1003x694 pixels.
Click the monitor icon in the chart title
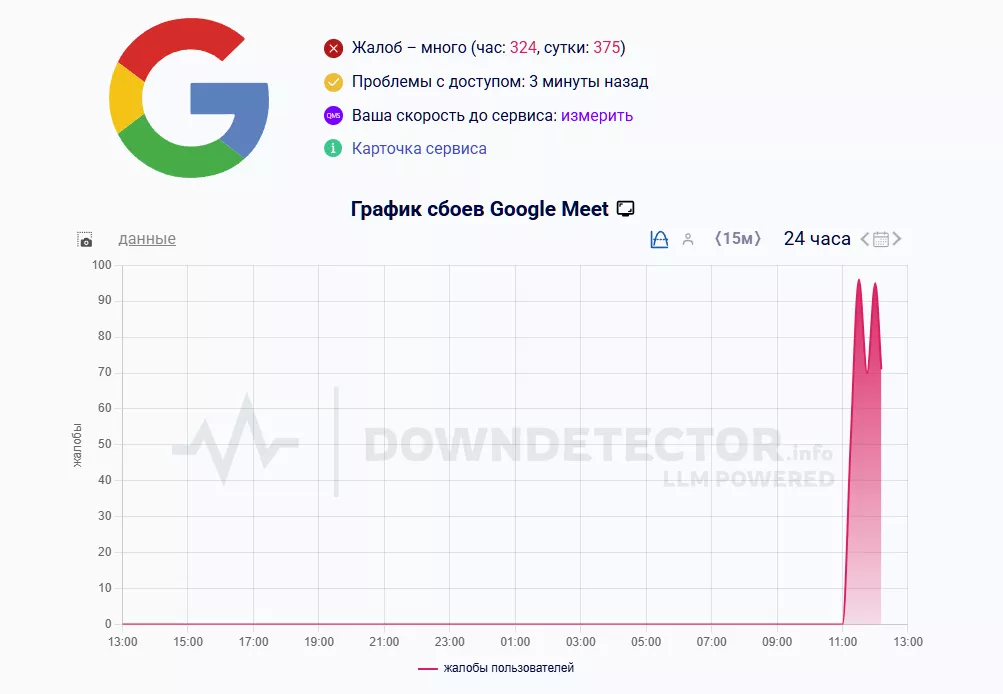click(x=626, y=208)
